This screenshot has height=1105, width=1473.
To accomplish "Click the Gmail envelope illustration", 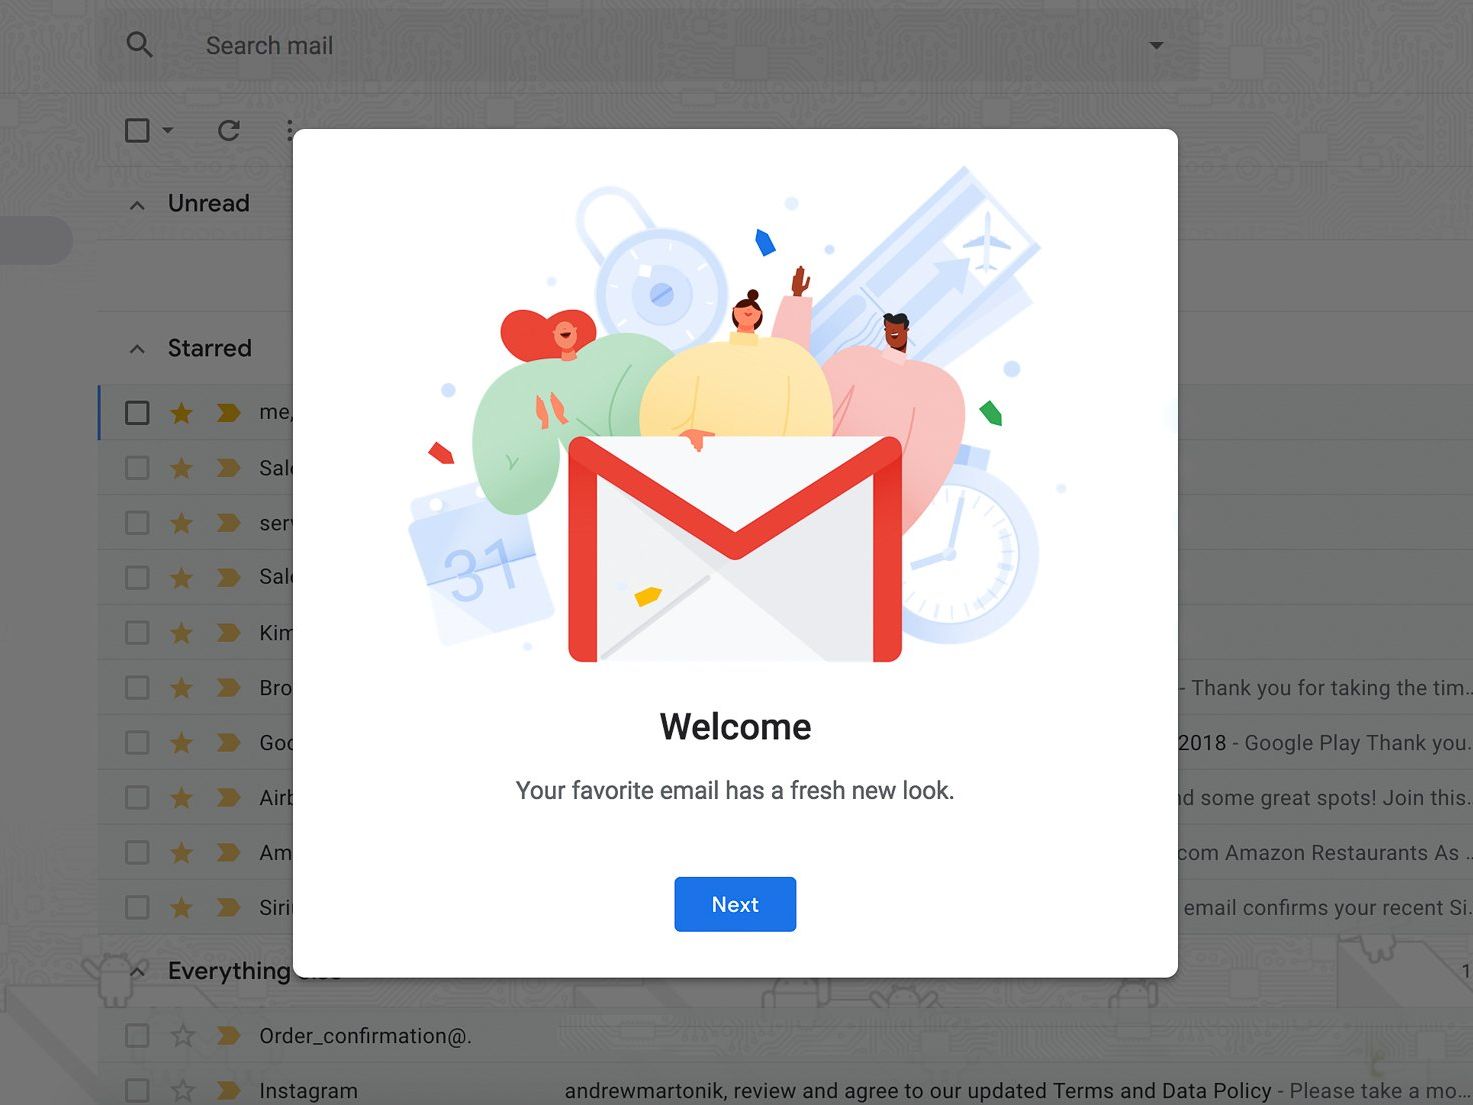I will [x=735, y=549].
